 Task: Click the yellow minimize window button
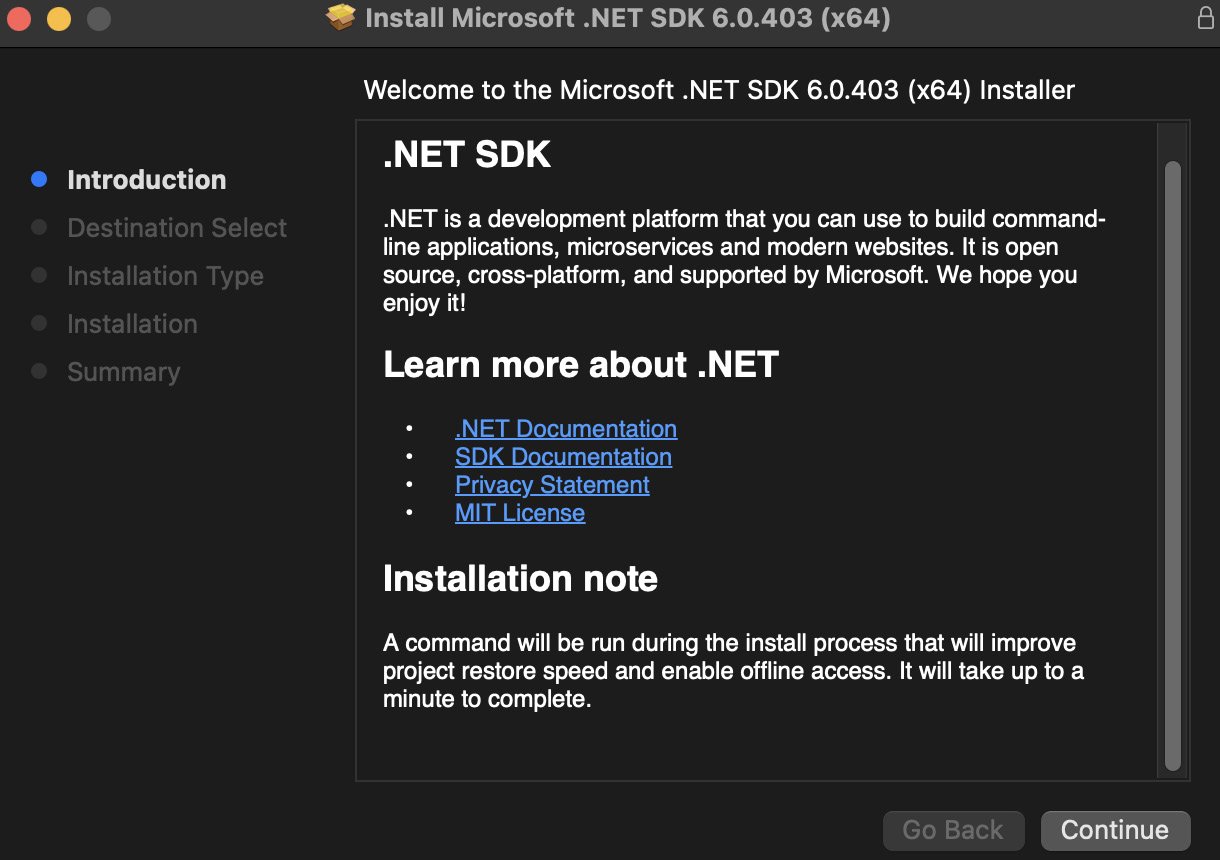pyautogui.click(x=59, y=18)
